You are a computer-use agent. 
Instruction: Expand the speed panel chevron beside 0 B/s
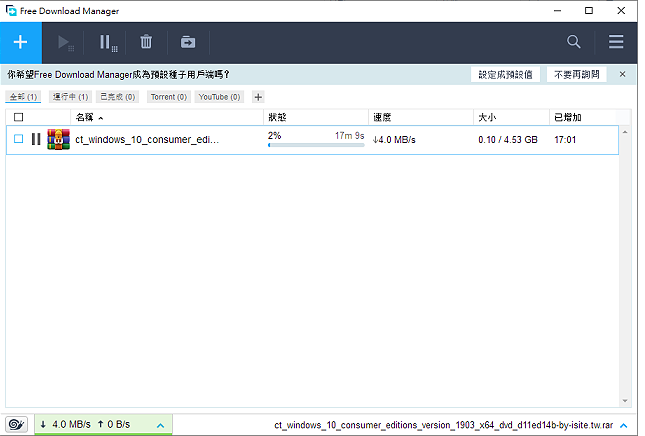160,426
